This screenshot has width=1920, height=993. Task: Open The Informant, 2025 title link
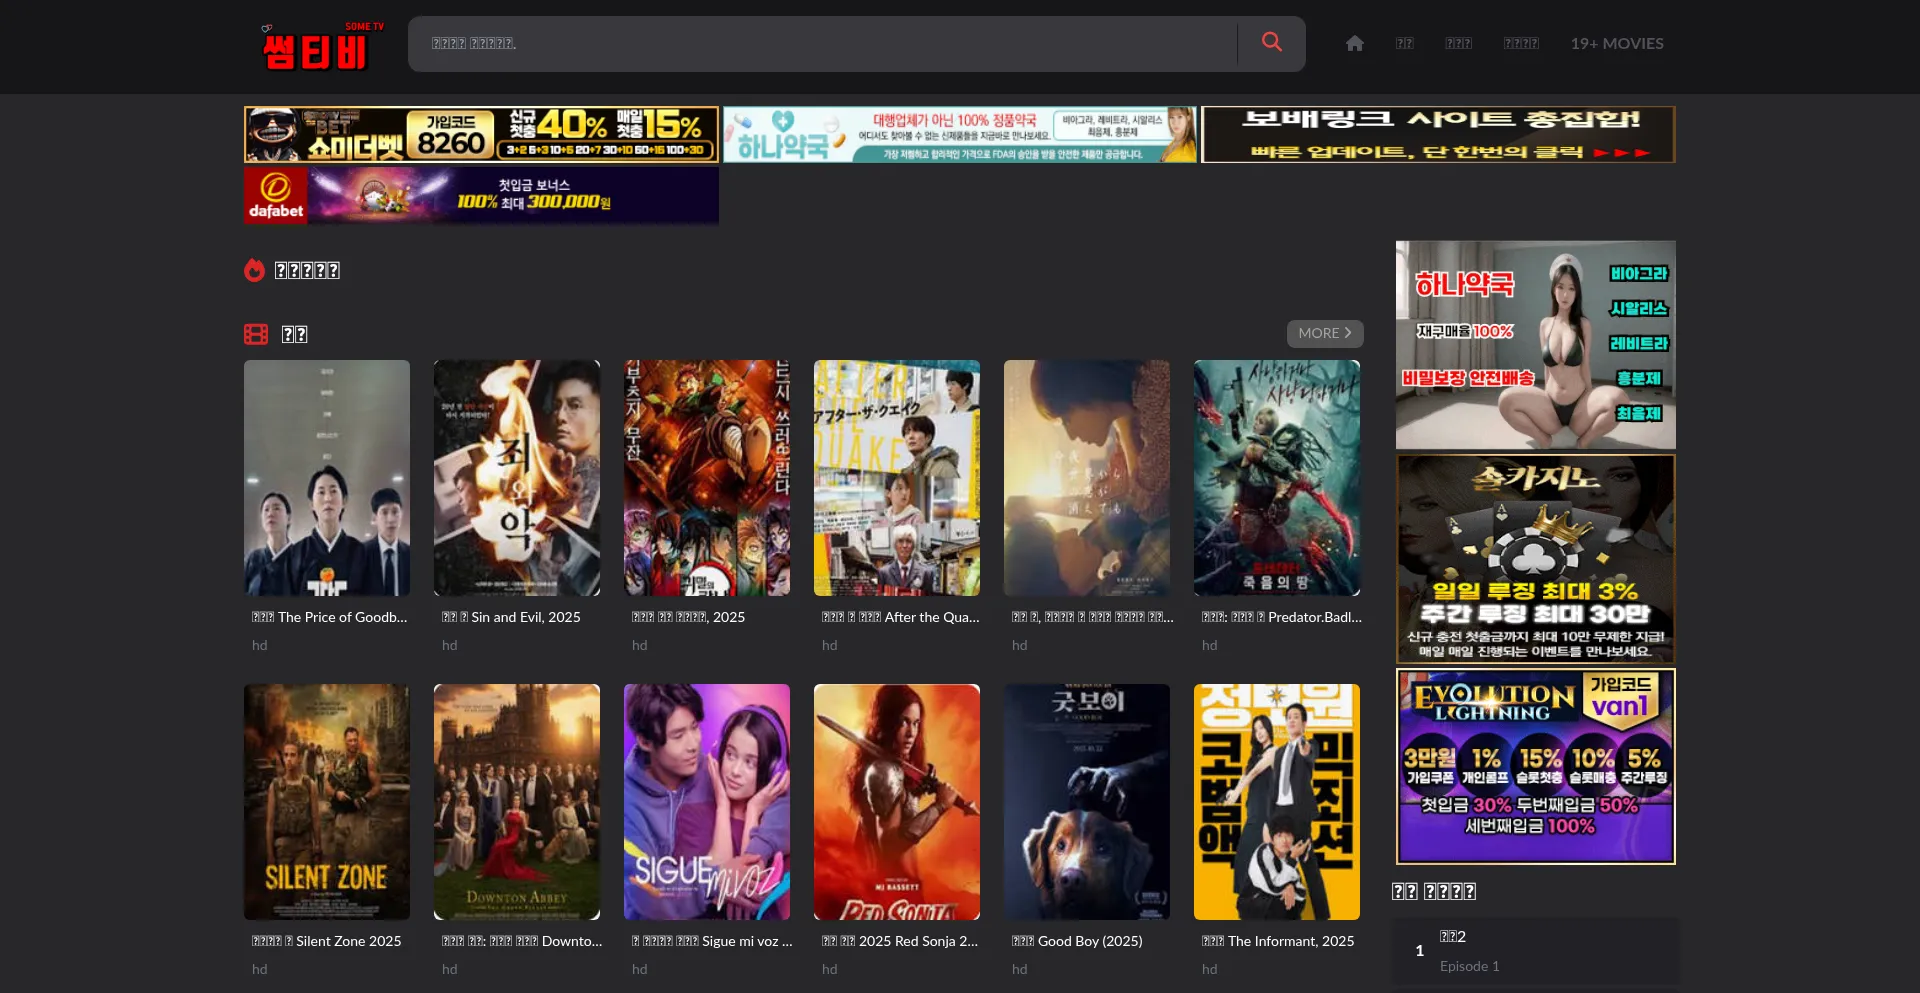pyautogui.click(x=1277, y=941)
